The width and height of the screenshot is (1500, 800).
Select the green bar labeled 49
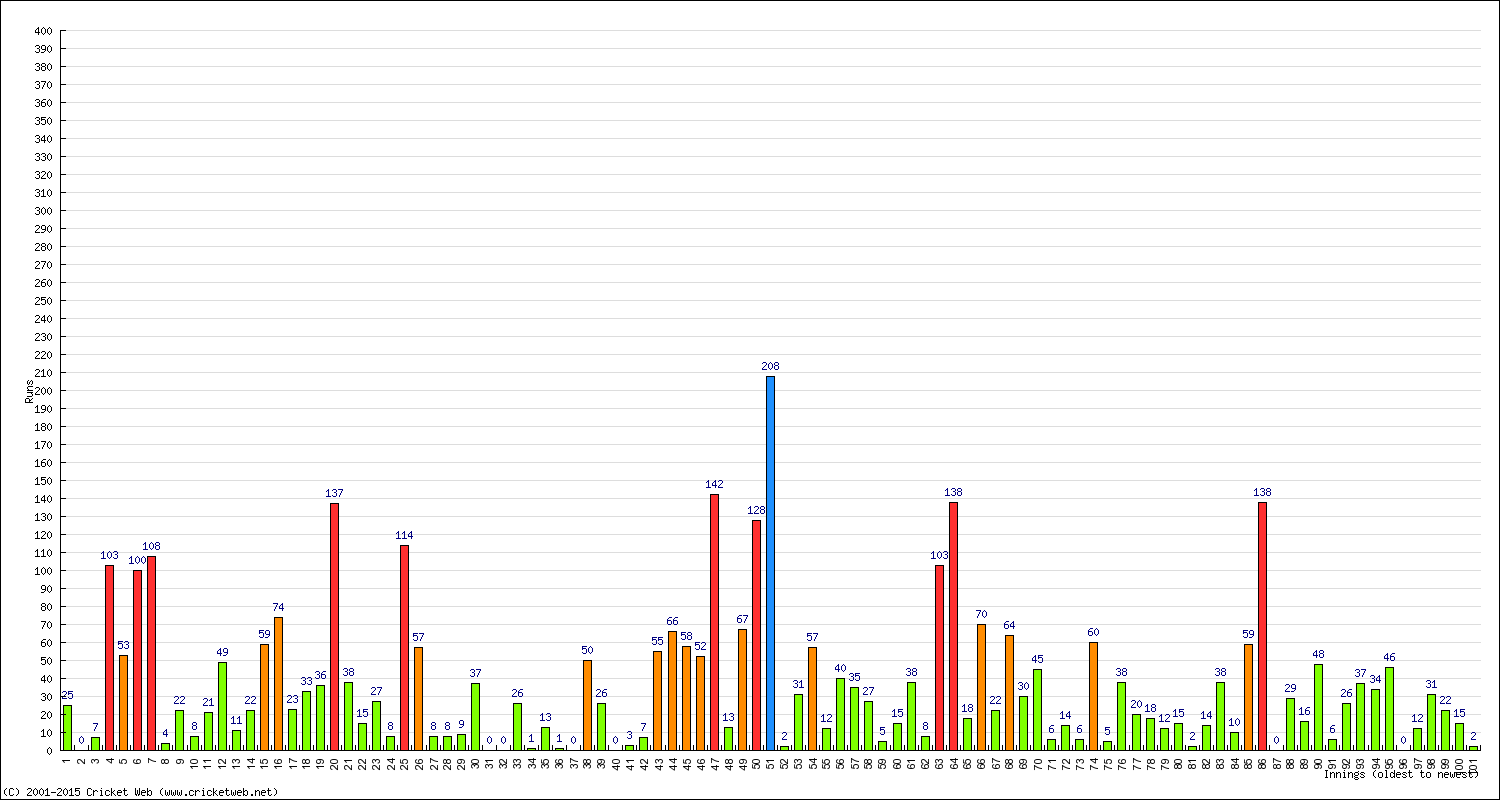pos(222,706)
